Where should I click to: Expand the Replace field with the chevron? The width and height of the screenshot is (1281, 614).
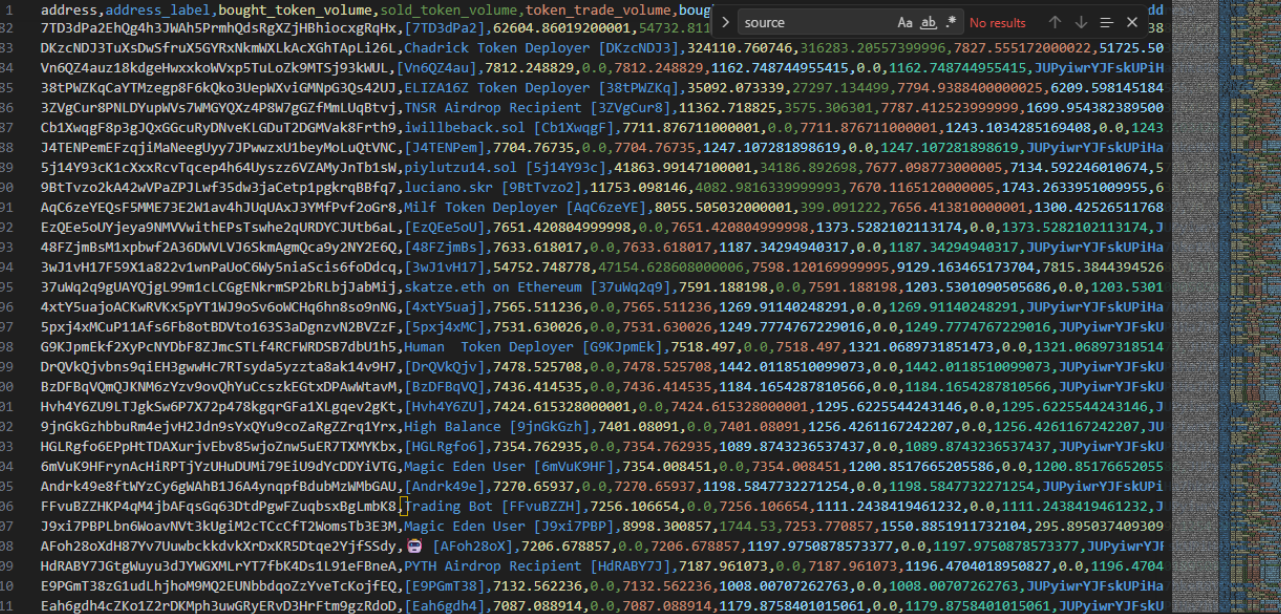pyautogui.click(x=726, y=22)
